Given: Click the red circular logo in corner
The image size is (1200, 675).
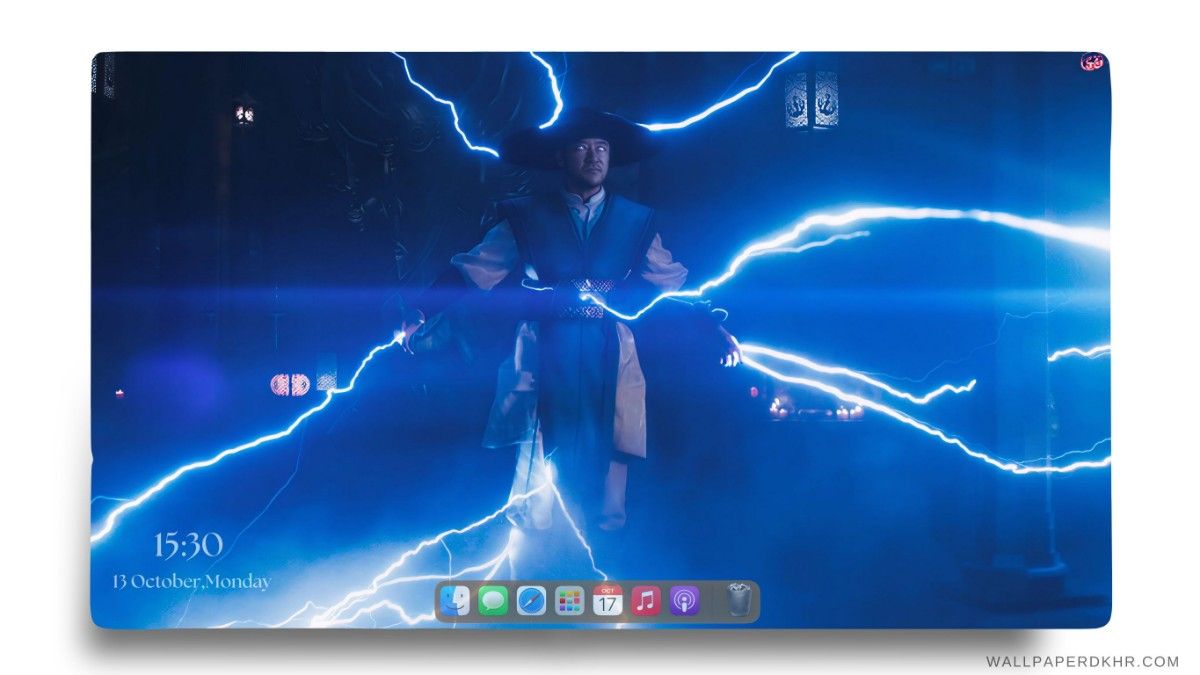Looking at the screenshot, I should (1092, 62).
